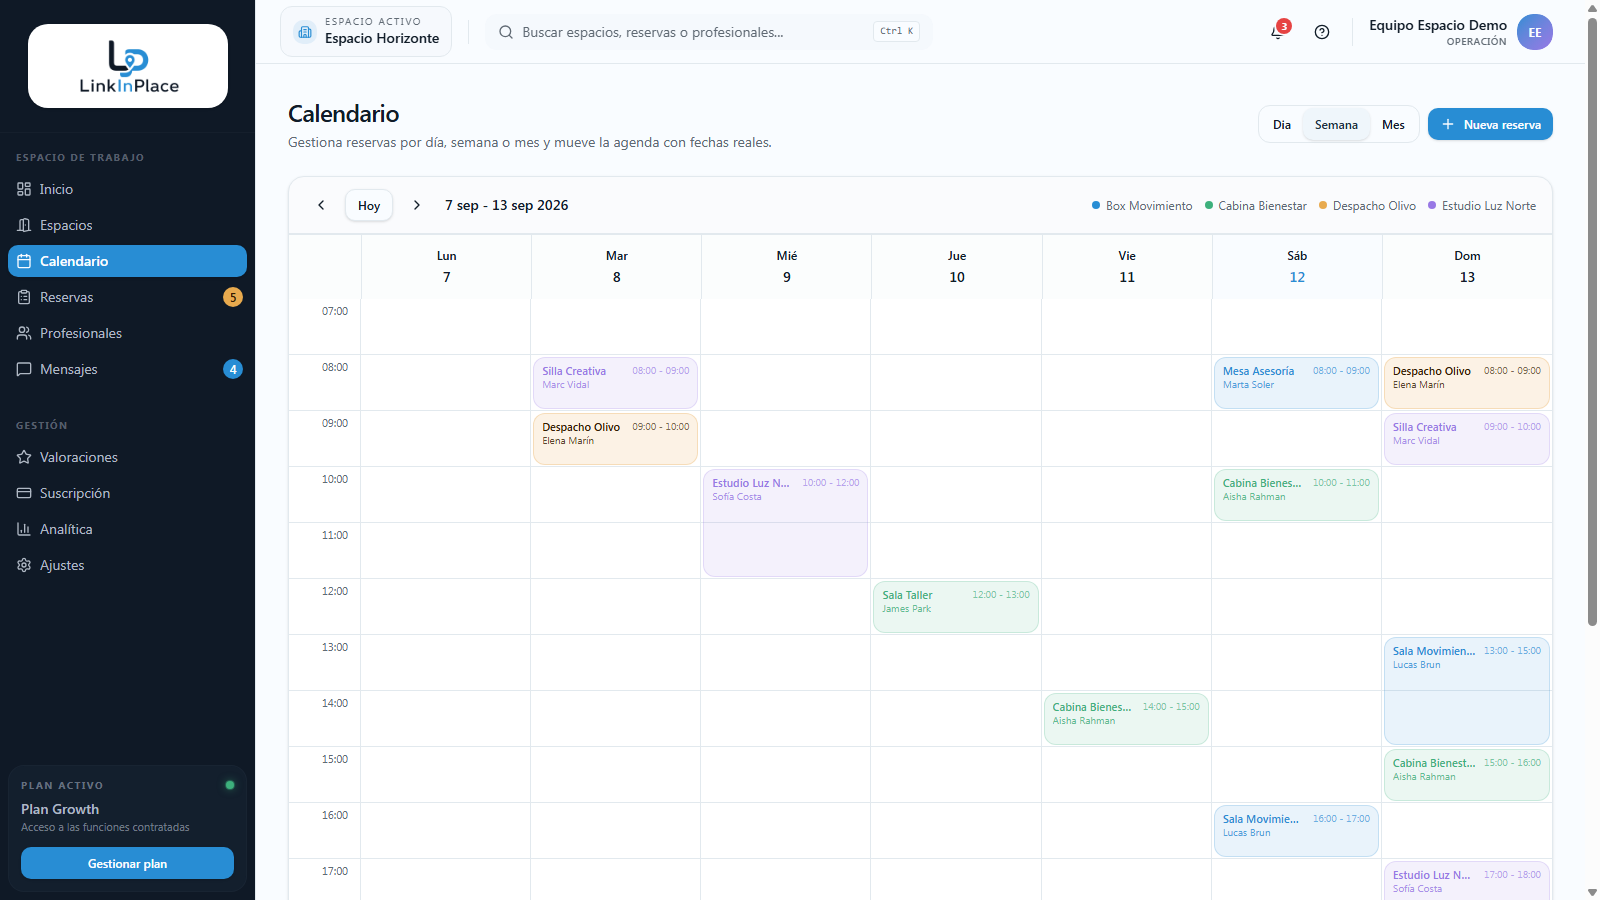Open Estudio Luz Norte booking on Wednesday
The image size is (1600, 900).
pyautogui.click(x=785, y=523)
